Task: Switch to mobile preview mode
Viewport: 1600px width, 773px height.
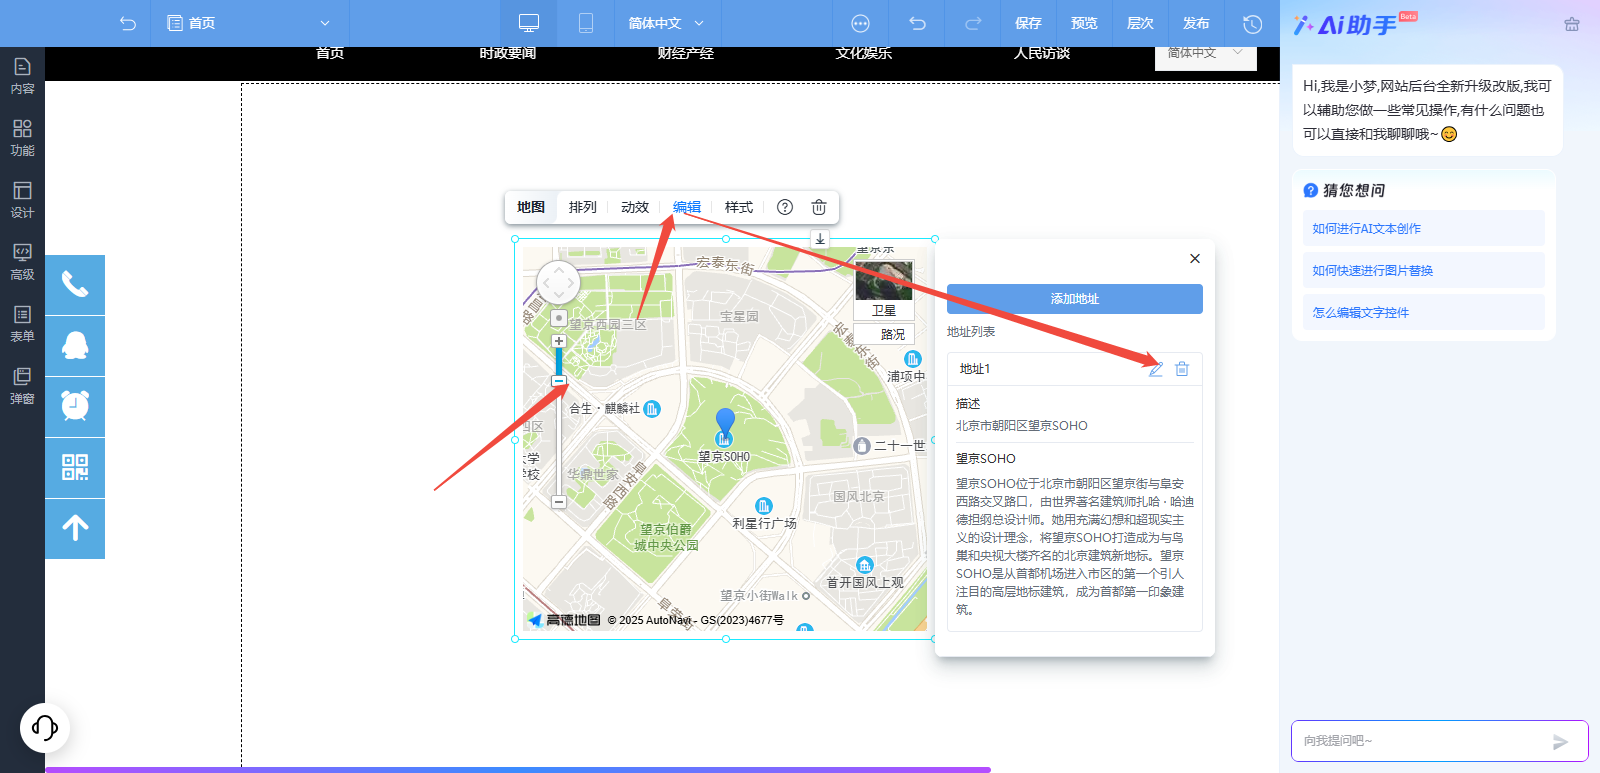Action: pyautogui.click(x=586, y=23)
